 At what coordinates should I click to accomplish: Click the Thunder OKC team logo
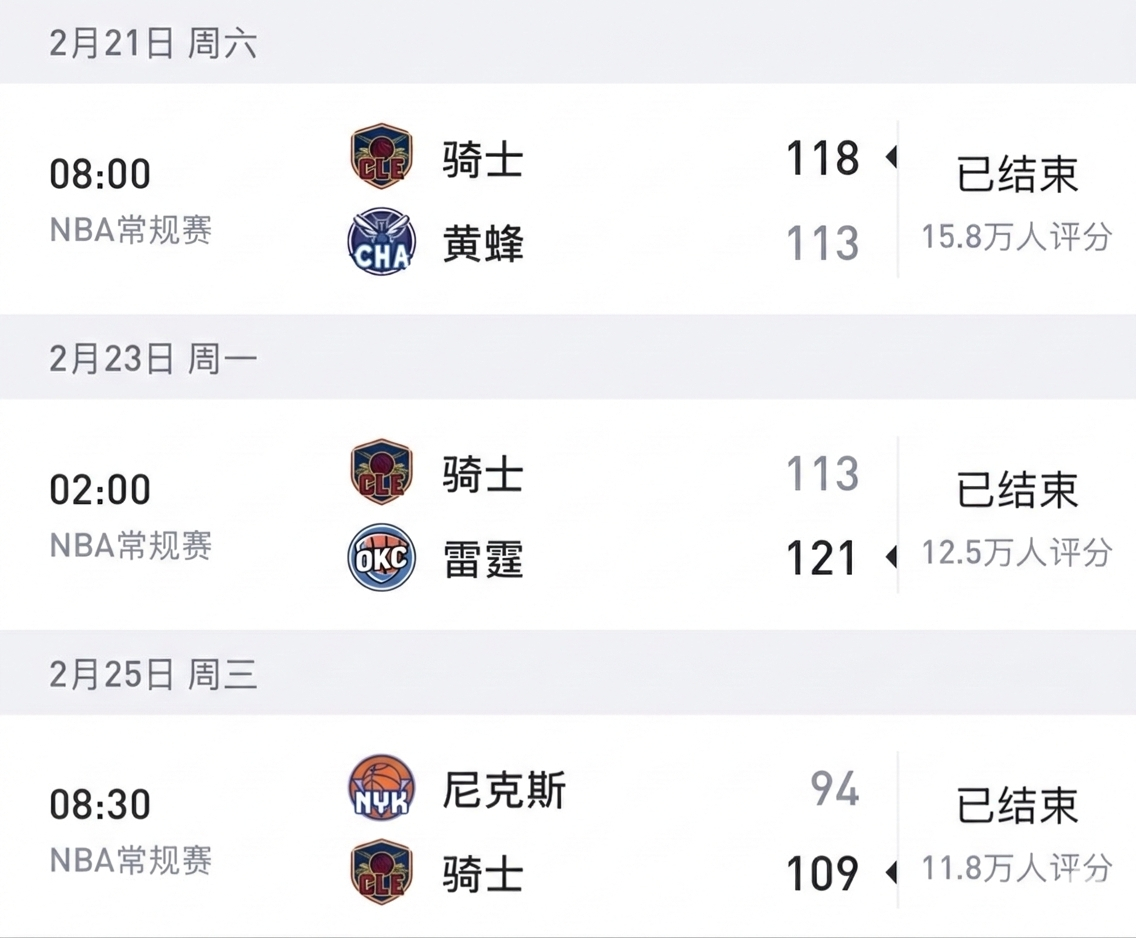[380, 559]
